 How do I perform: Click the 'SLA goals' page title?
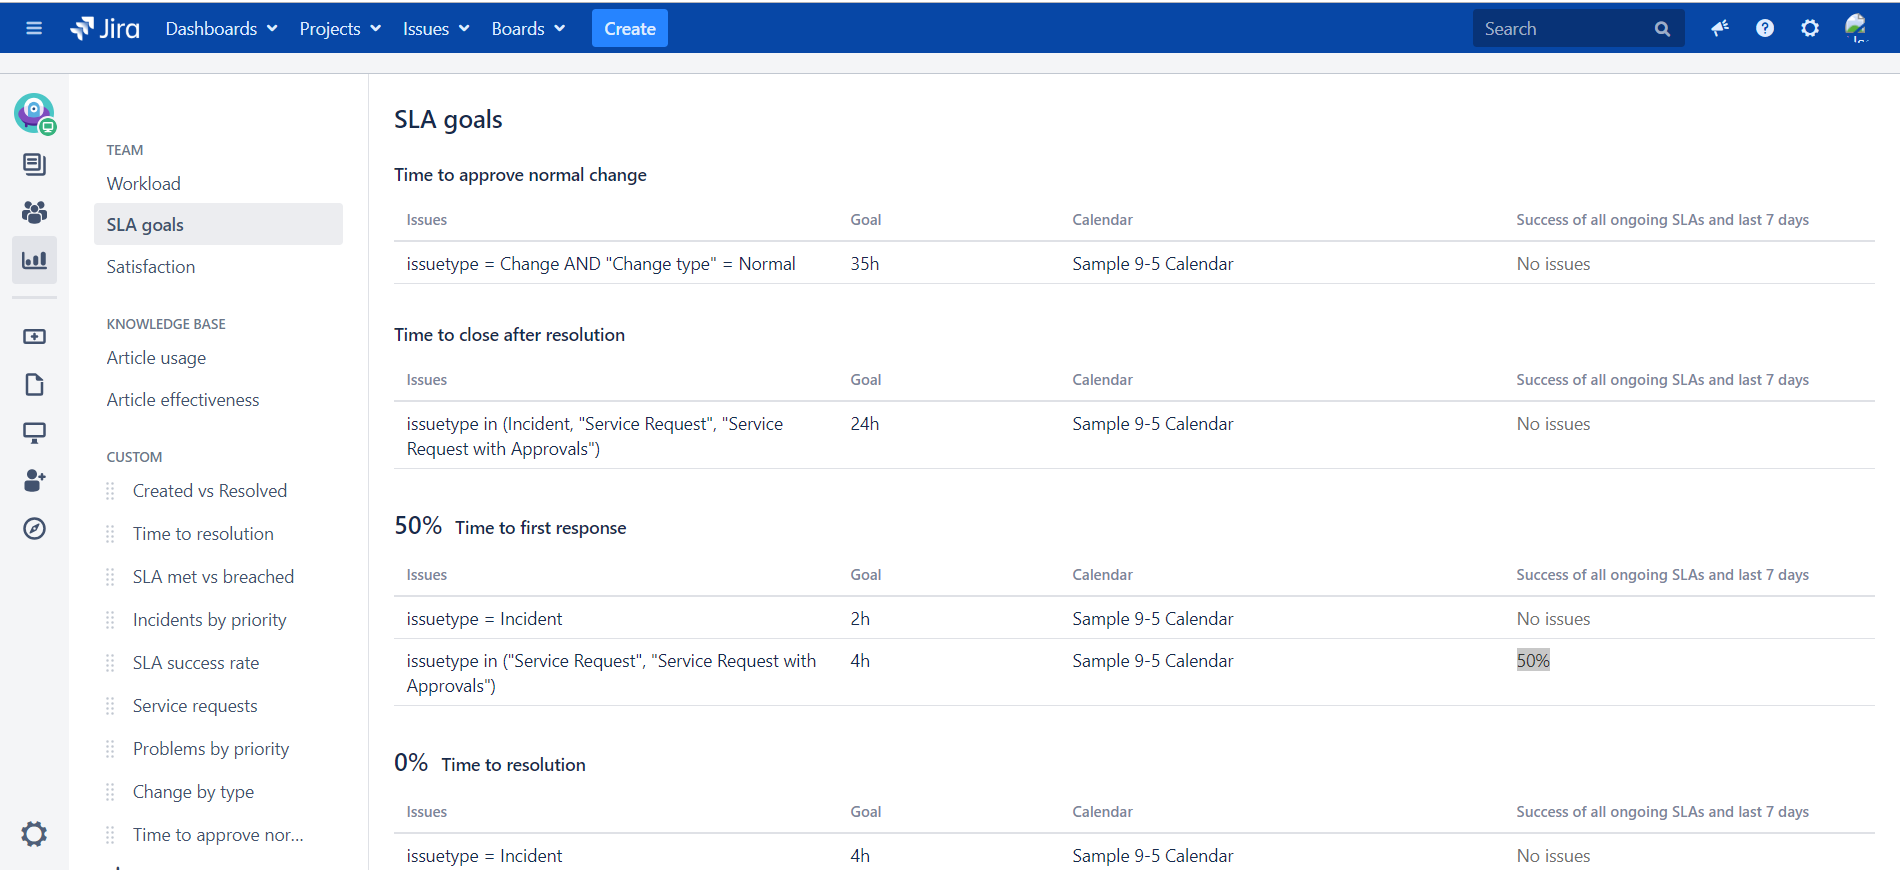click(448, 120)
